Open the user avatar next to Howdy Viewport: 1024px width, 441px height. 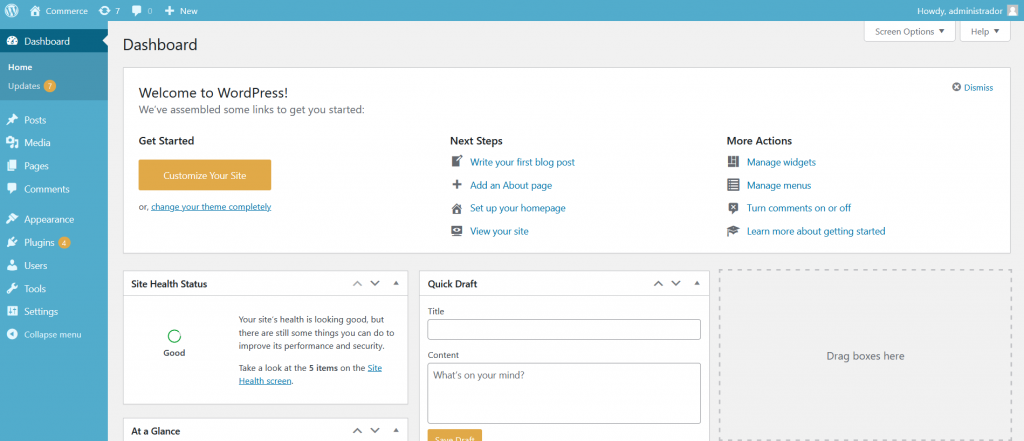tap(1012, 10)
